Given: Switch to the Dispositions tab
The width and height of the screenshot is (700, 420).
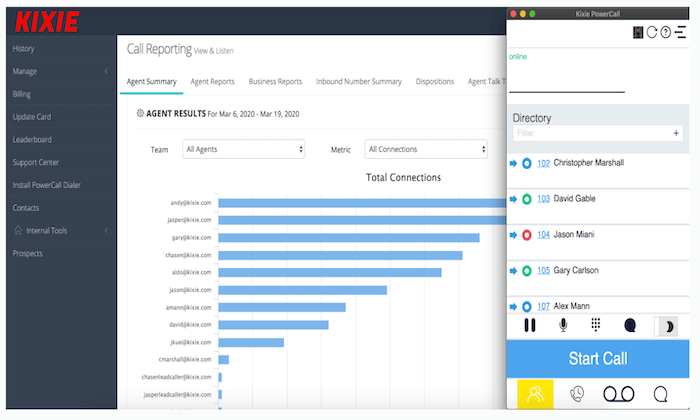Looking at the screenshot, I should (x=435, y=82).
